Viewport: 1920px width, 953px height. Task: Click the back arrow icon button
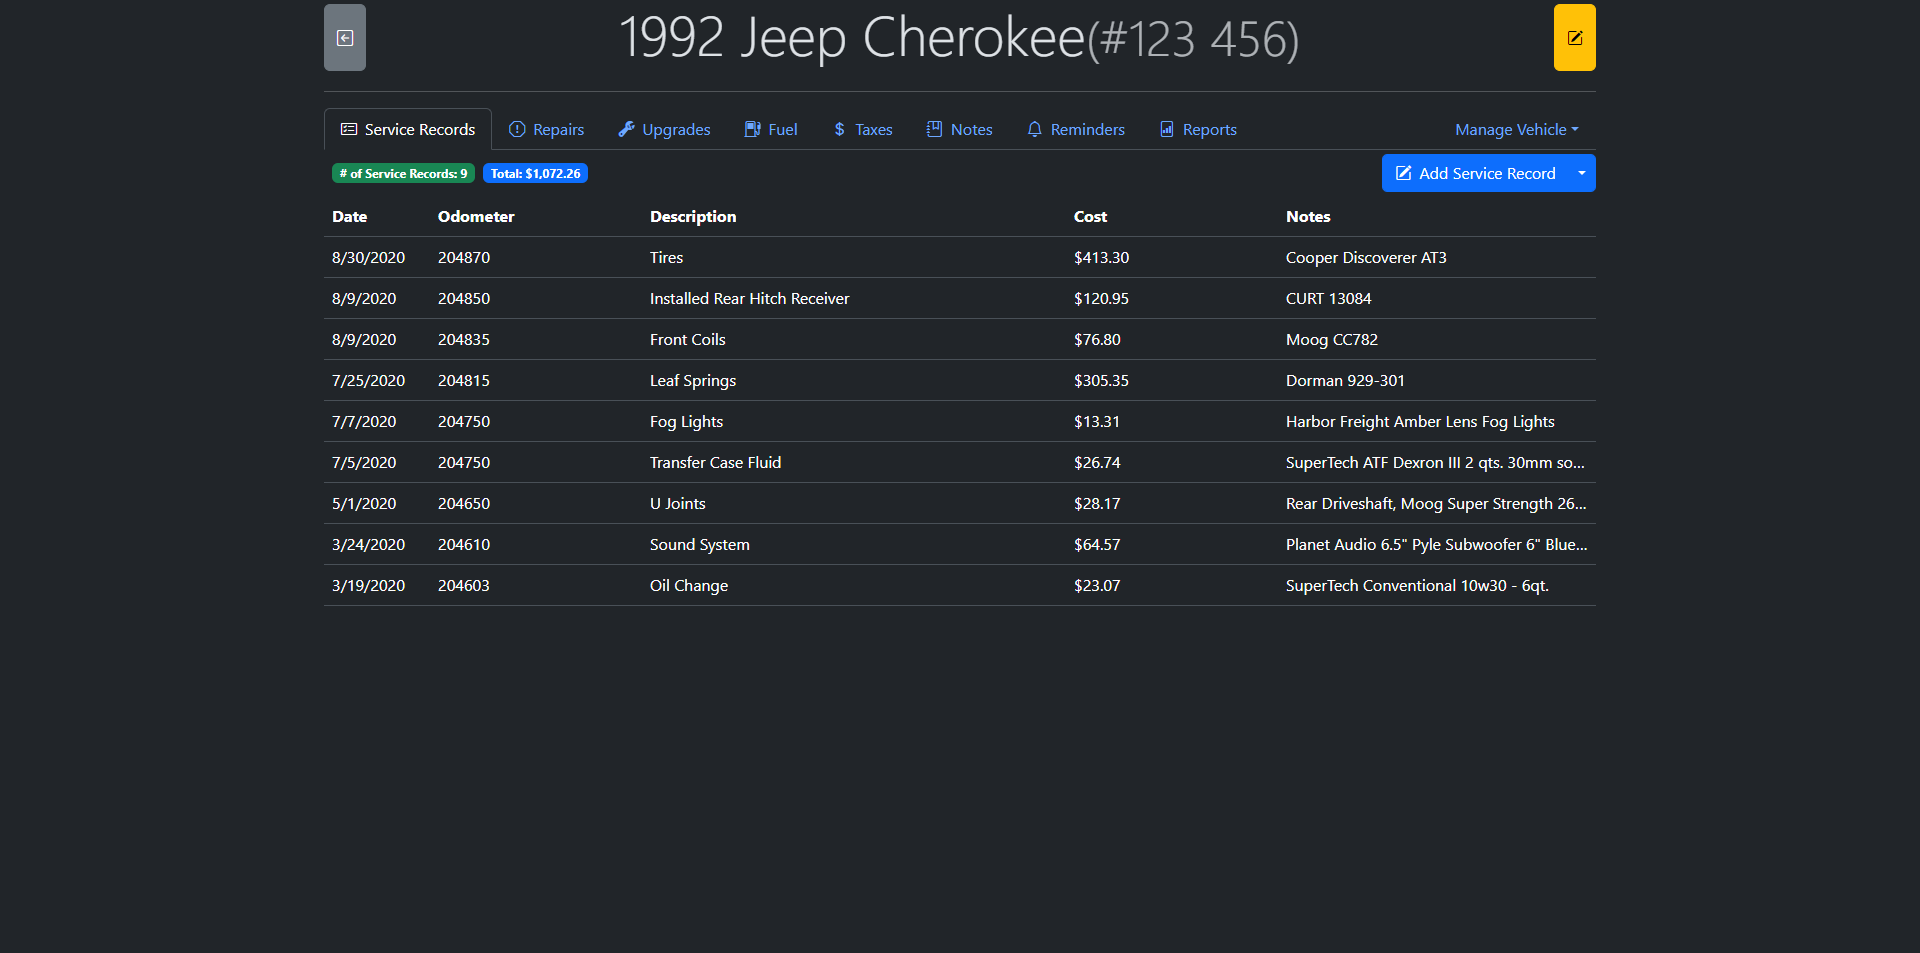(345, 38)
